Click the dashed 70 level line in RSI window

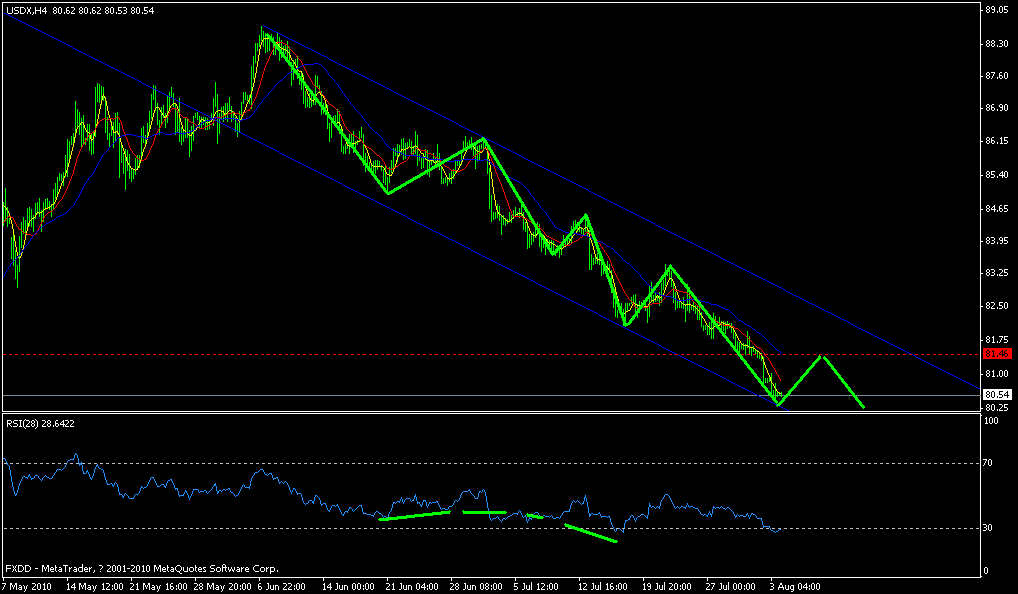[x=500, y=463]
